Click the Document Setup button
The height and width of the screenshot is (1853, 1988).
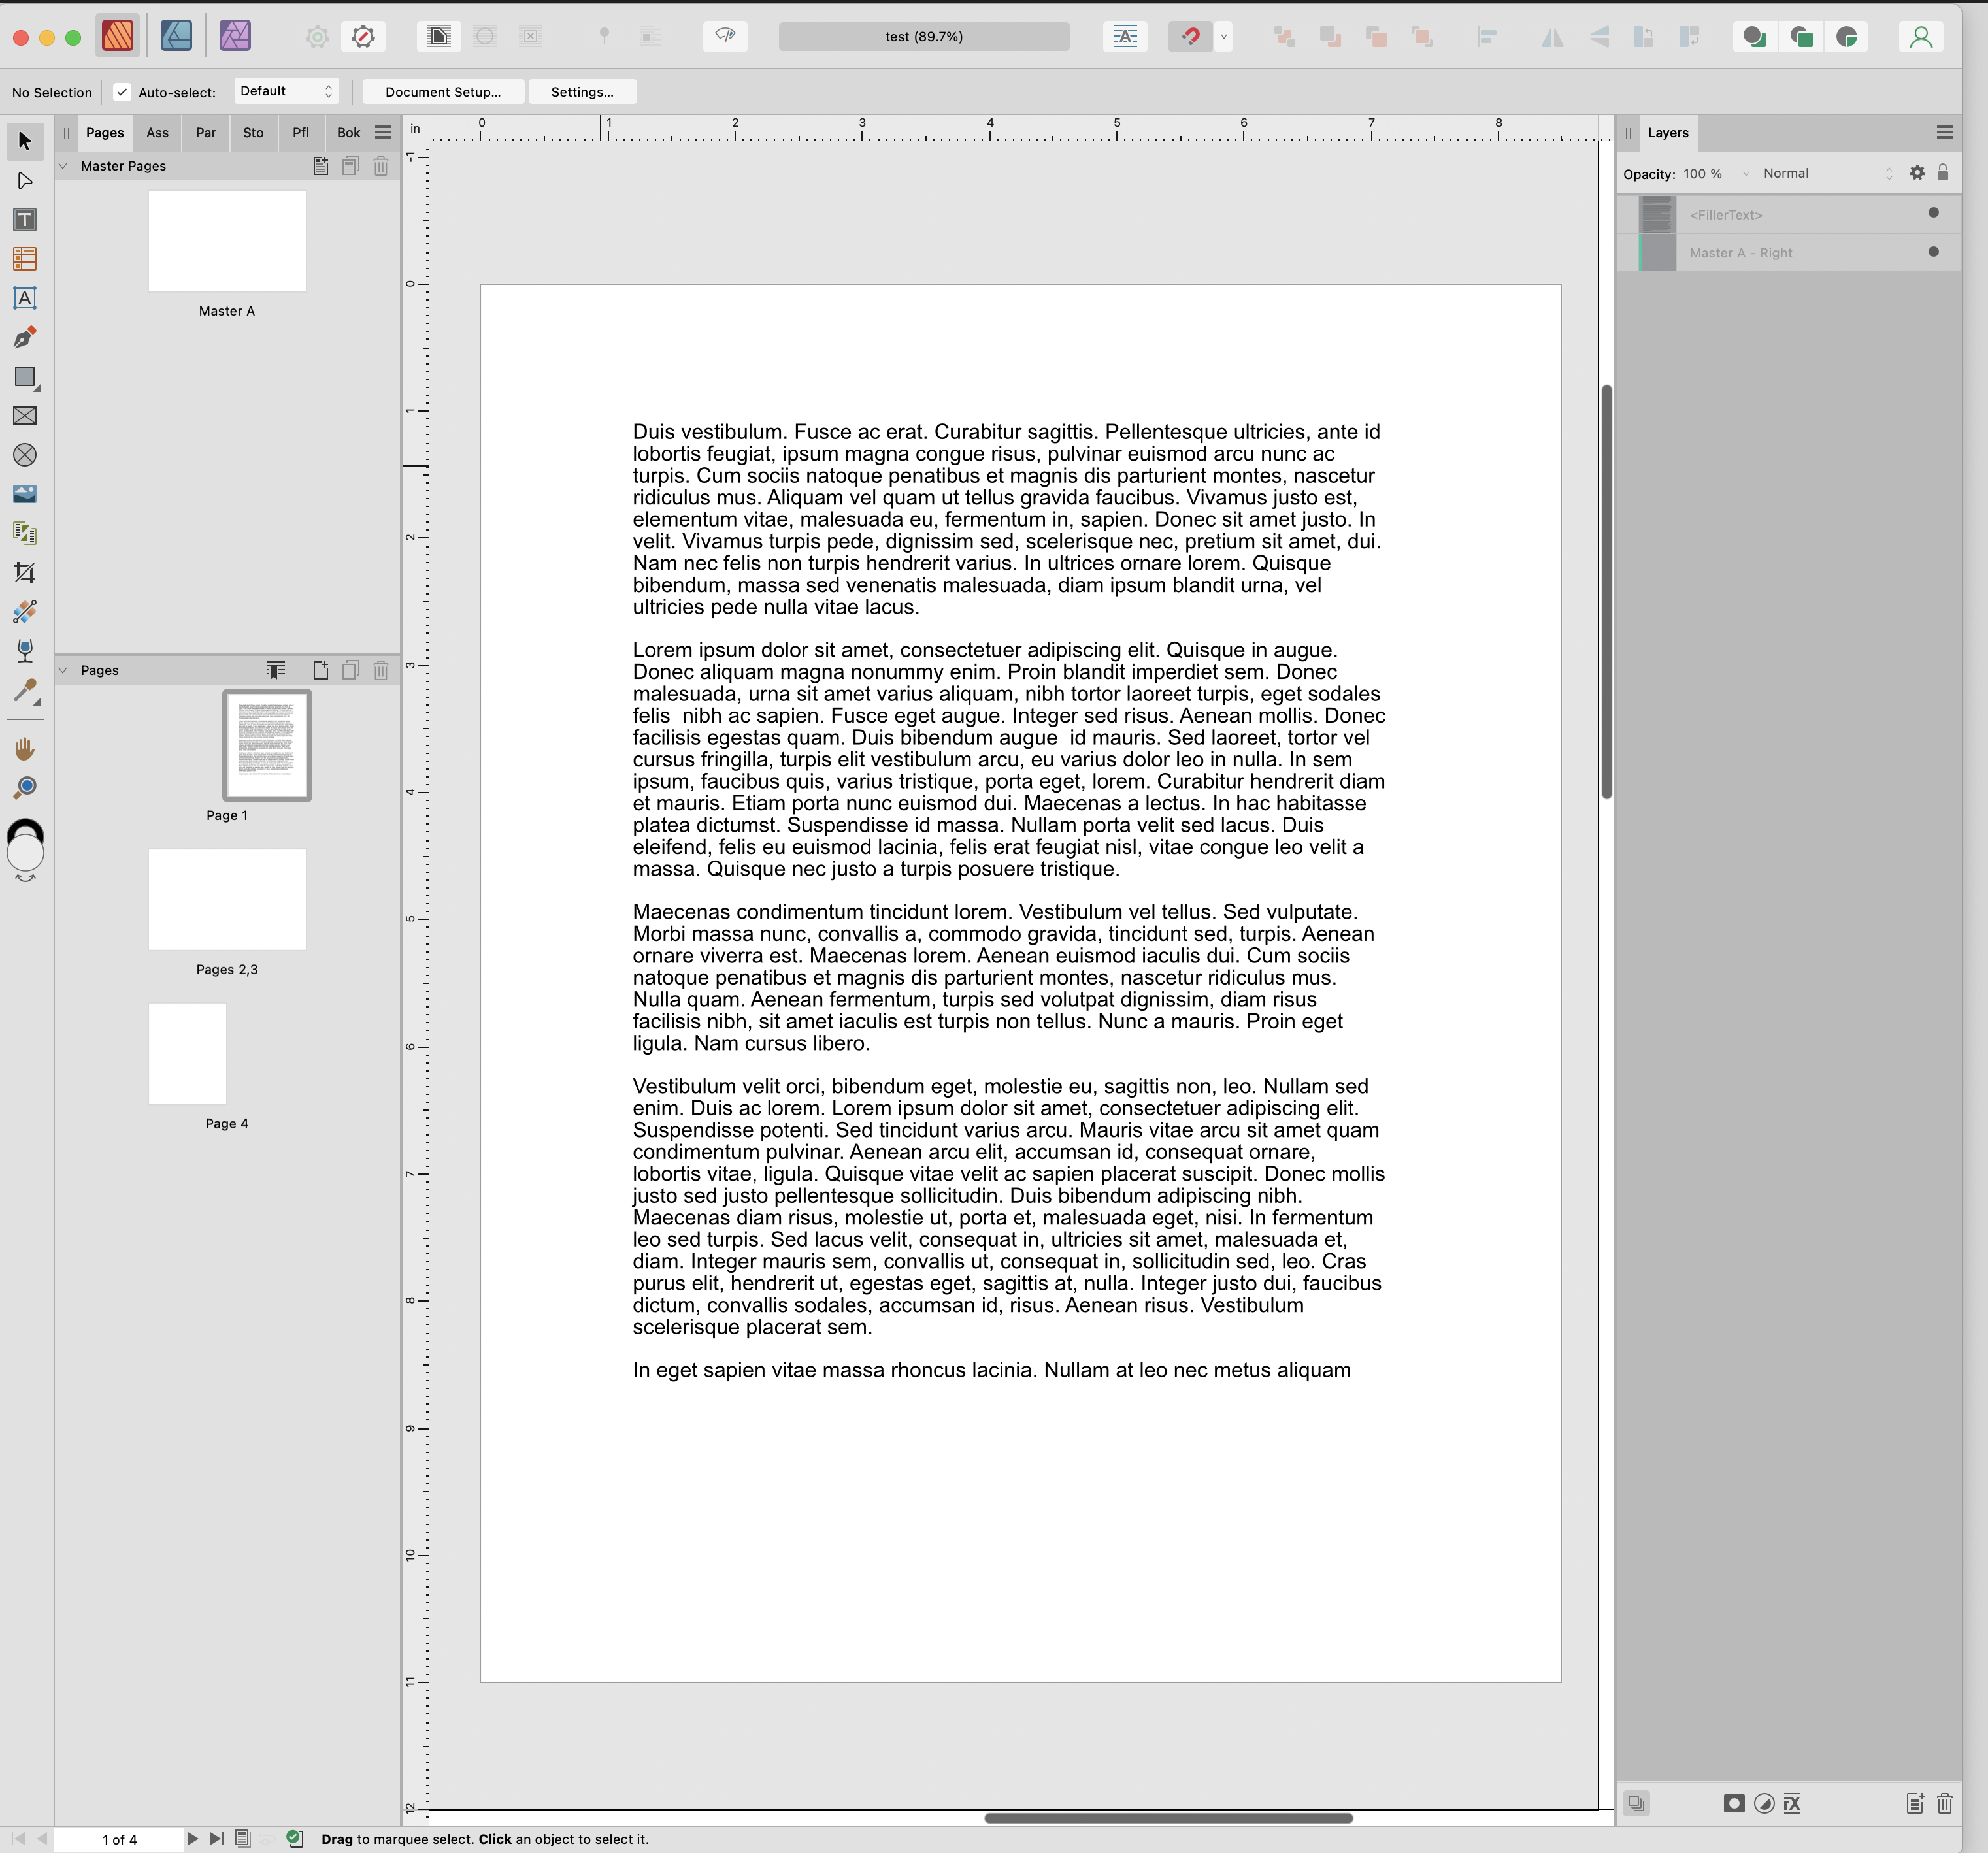pos(443,92)
